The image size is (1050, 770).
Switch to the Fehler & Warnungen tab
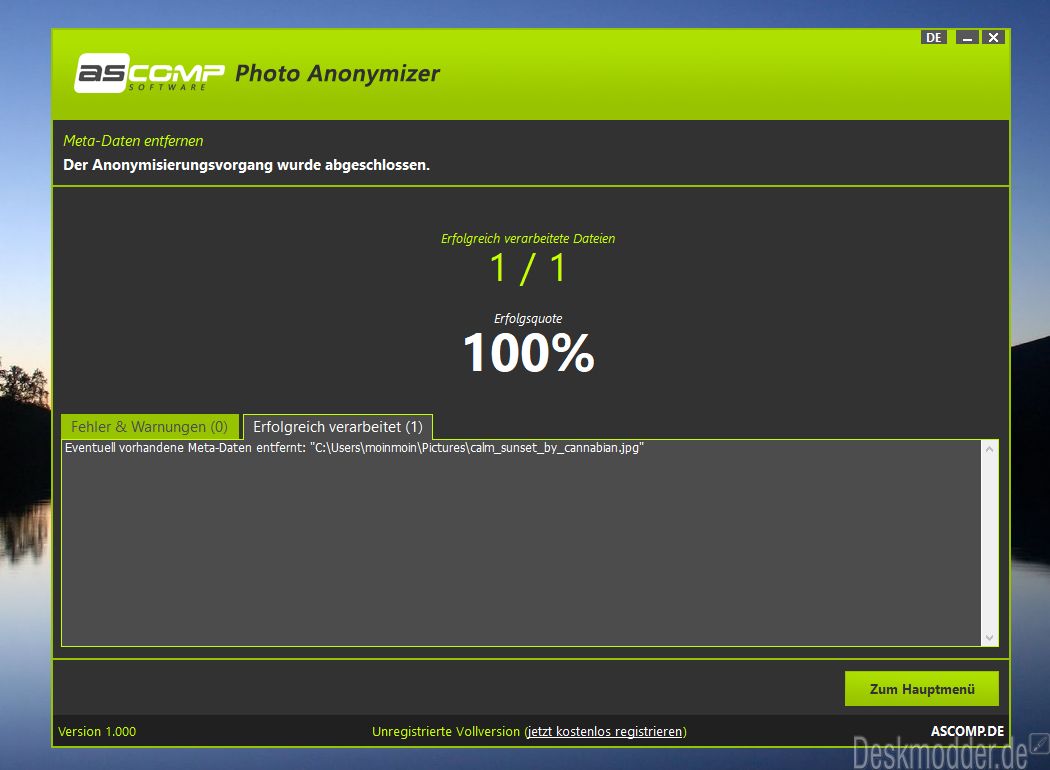(150, 426)
